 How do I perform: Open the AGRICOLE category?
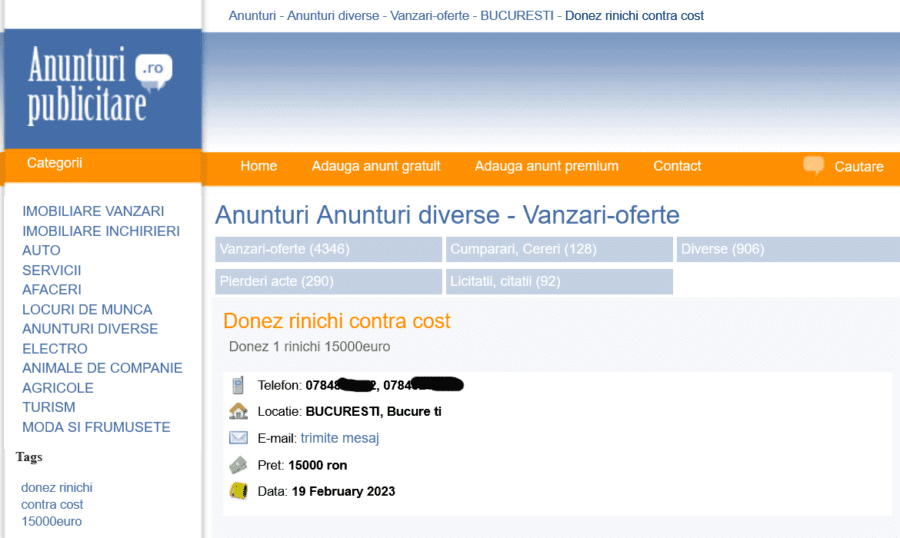58,388
